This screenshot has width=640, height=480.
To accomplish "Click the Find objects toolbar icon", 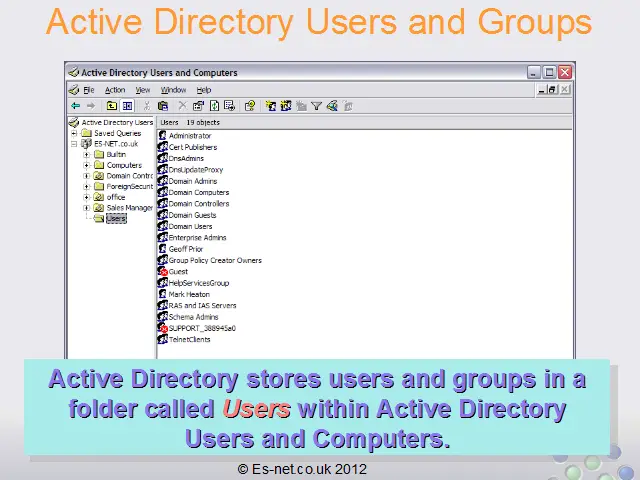I will (x=332, y=106).
